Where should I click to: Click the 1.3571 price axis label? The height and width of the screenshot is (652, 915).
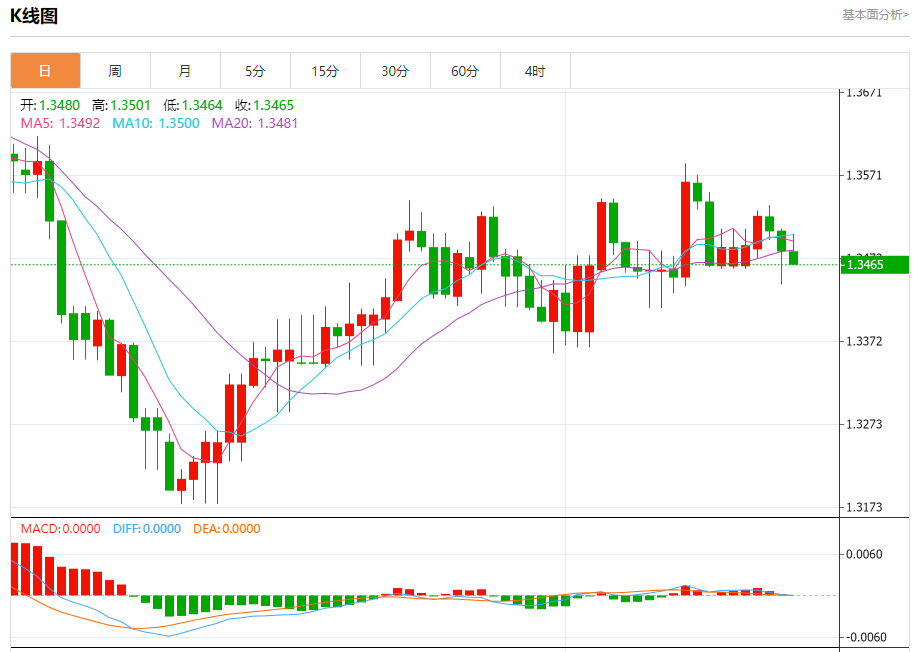click(864, 175)
